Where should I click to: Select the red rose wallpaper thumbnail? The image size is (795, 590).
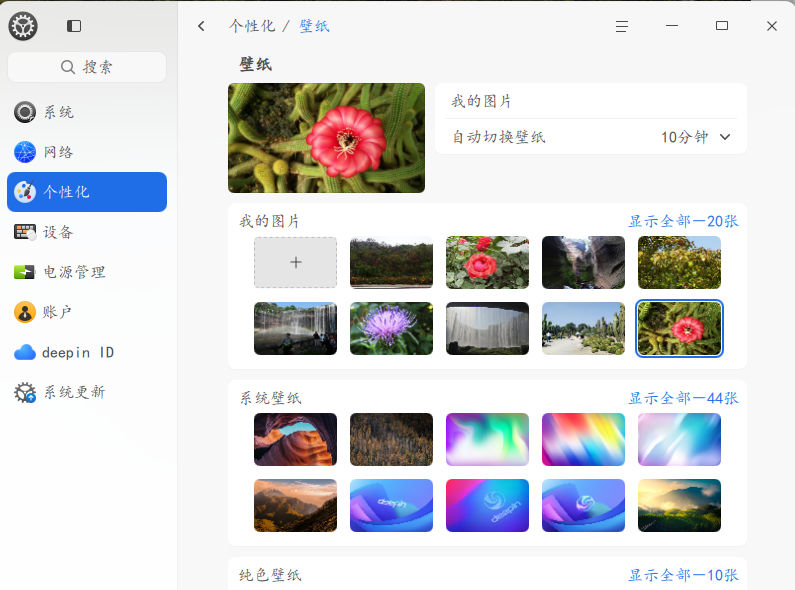point(487,263)
